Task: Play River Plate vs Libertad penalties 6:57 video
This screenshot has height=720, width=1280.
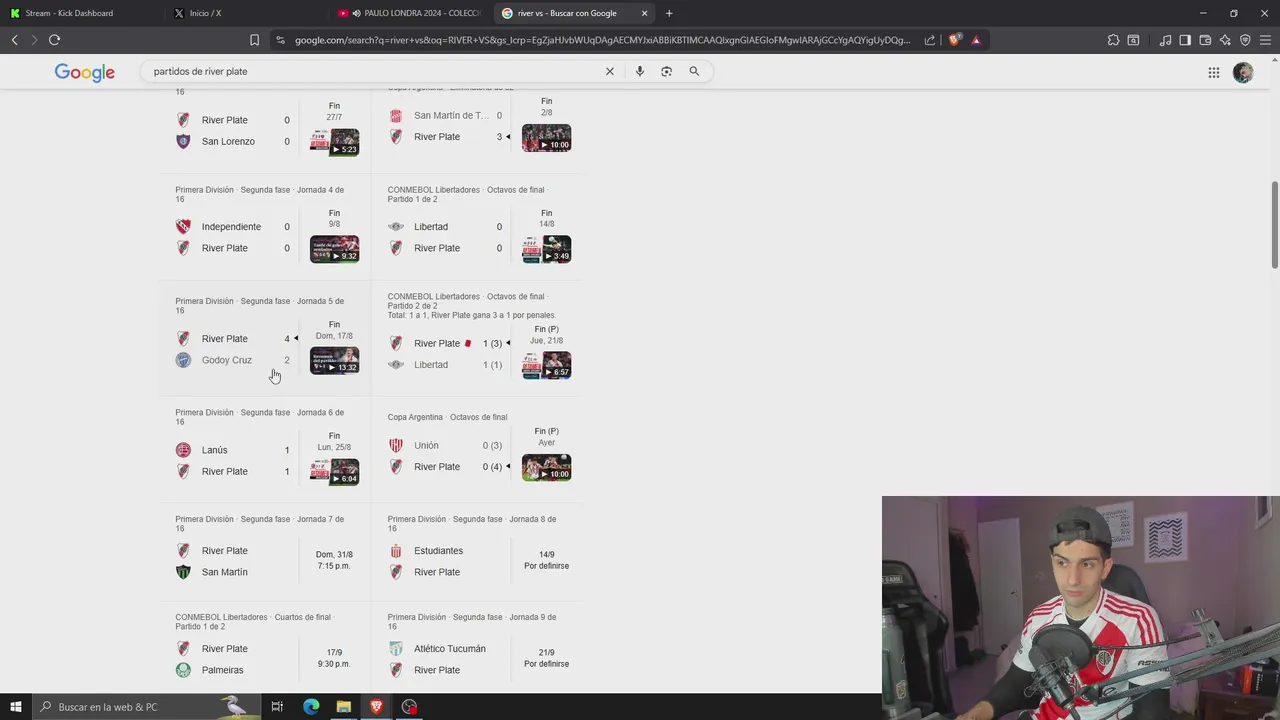Action: point(546,365)
